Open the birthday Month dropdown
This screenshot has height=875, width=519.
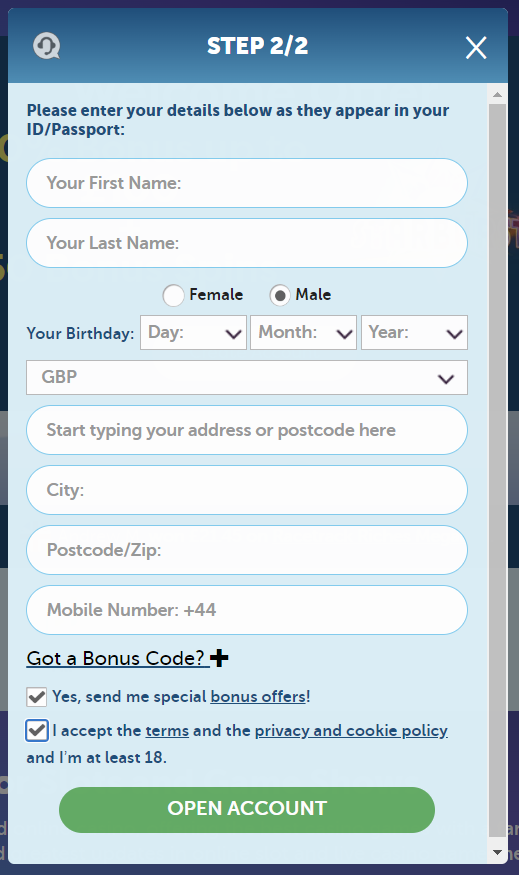[x=304, y=333]
